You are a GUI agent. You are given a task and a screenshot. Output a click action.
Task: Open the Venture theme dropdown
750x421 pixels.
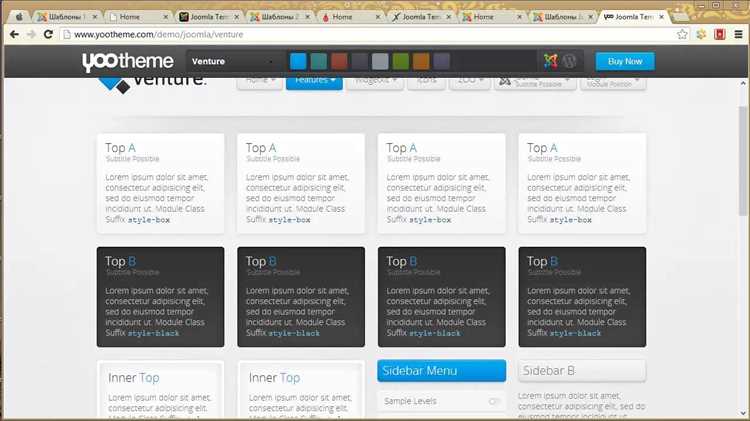tap(232, 61)
